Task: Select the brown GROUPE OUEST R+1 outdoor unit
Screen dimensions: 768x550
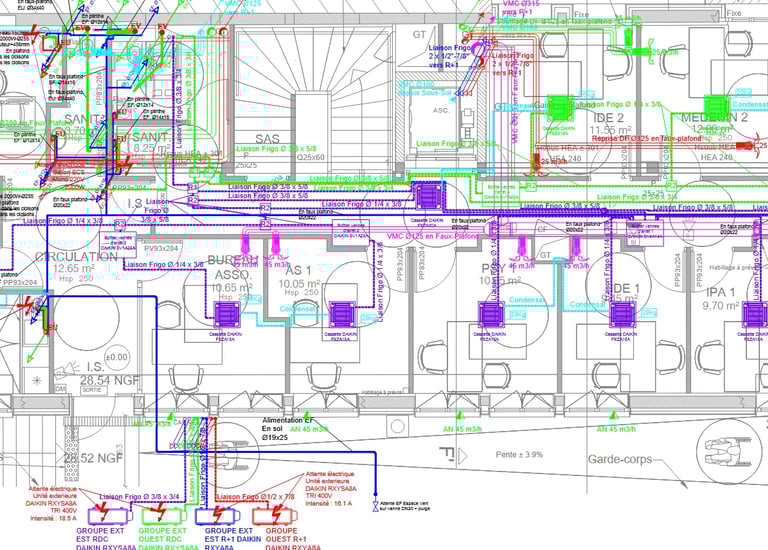Action: point(275,516)
